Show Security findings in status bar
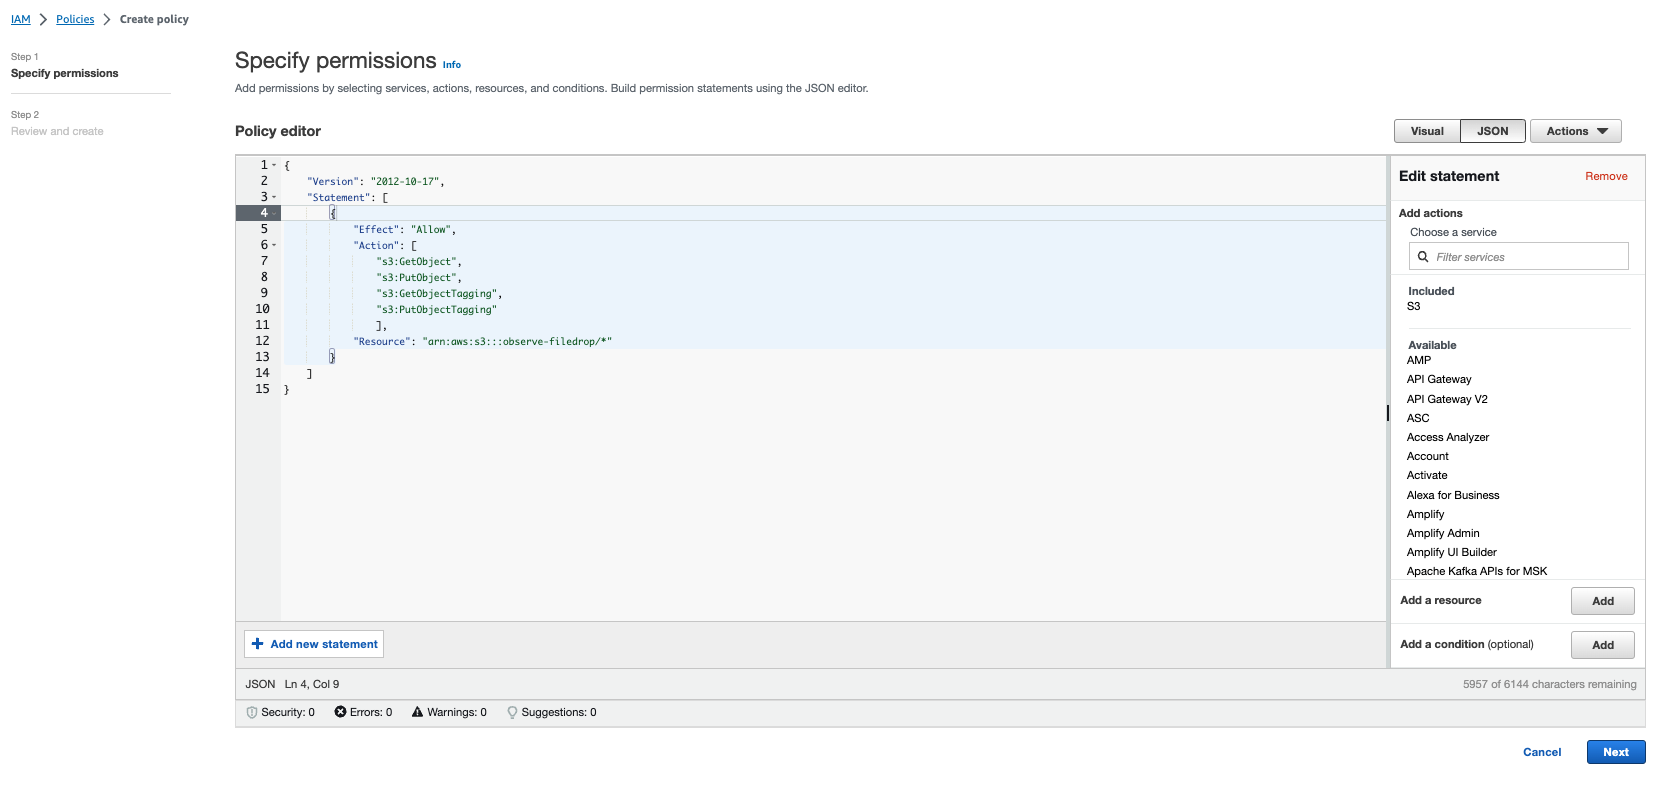1666x785 pixels. (280, 712)
